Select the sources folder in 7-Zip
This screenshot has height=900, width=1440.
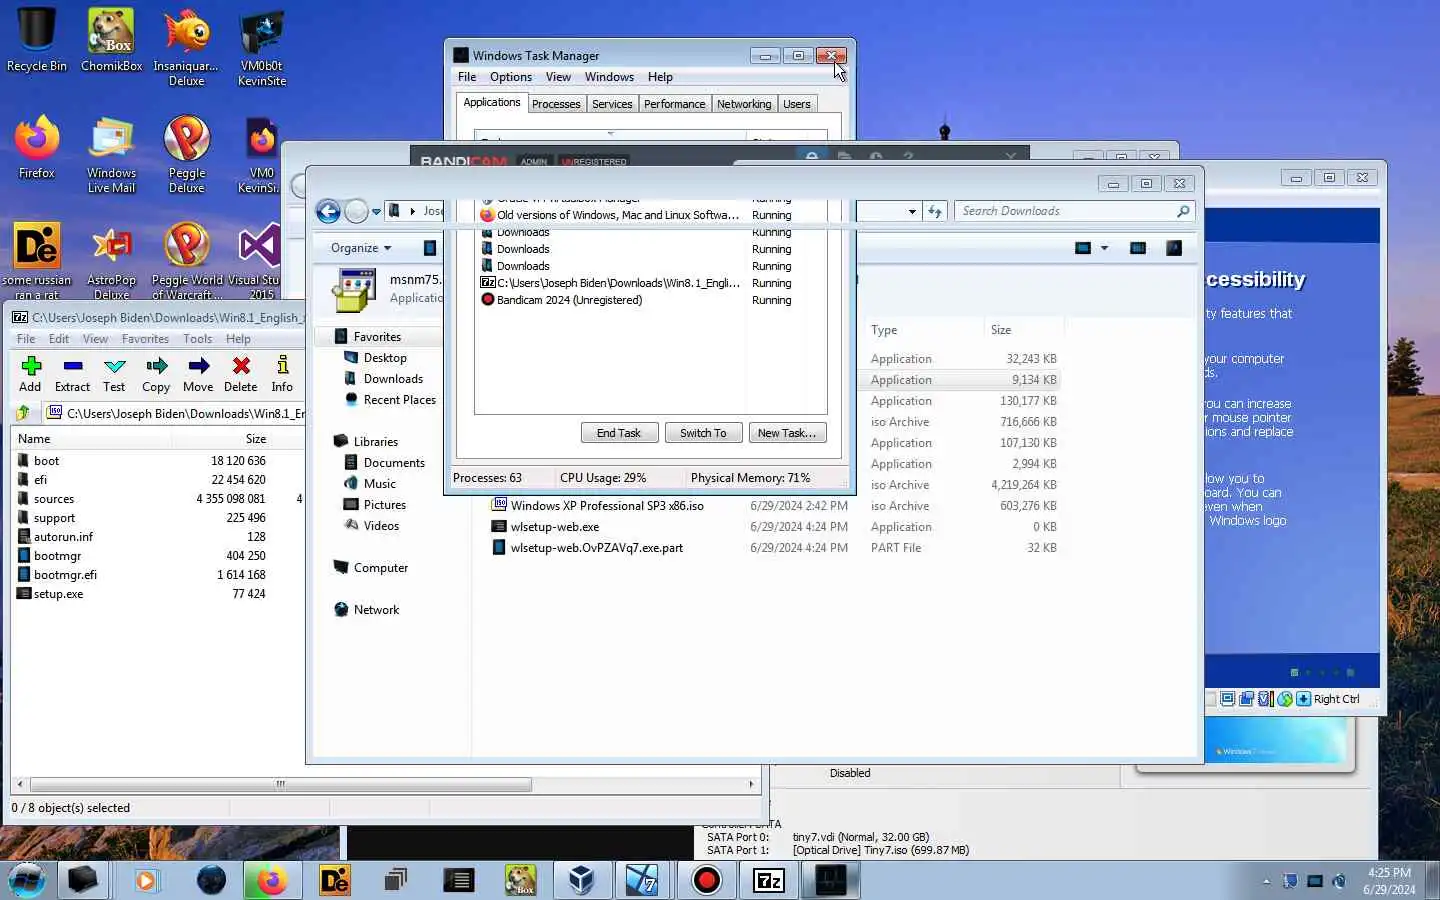click(x=54, y=499)
